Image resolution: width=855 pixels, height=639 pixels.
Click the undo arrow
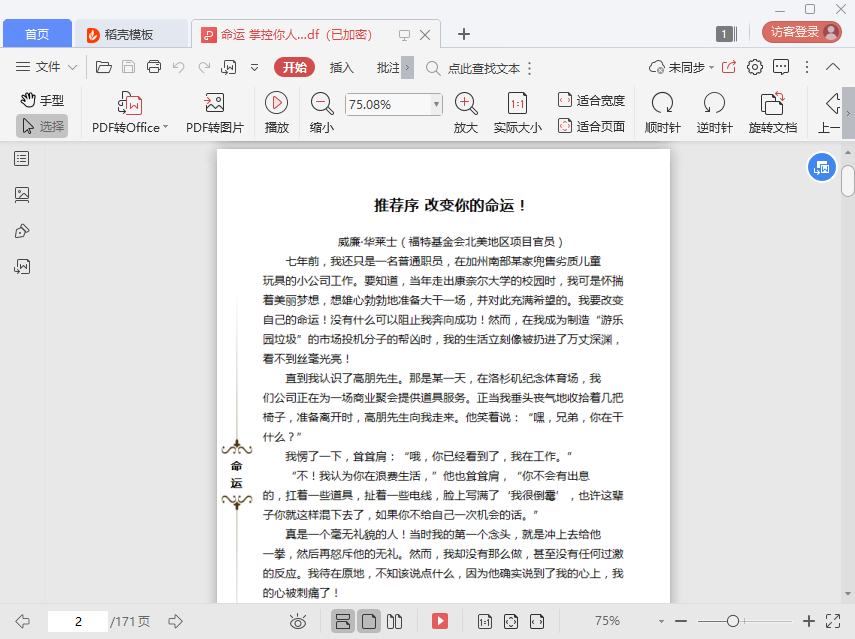point(178,67)
